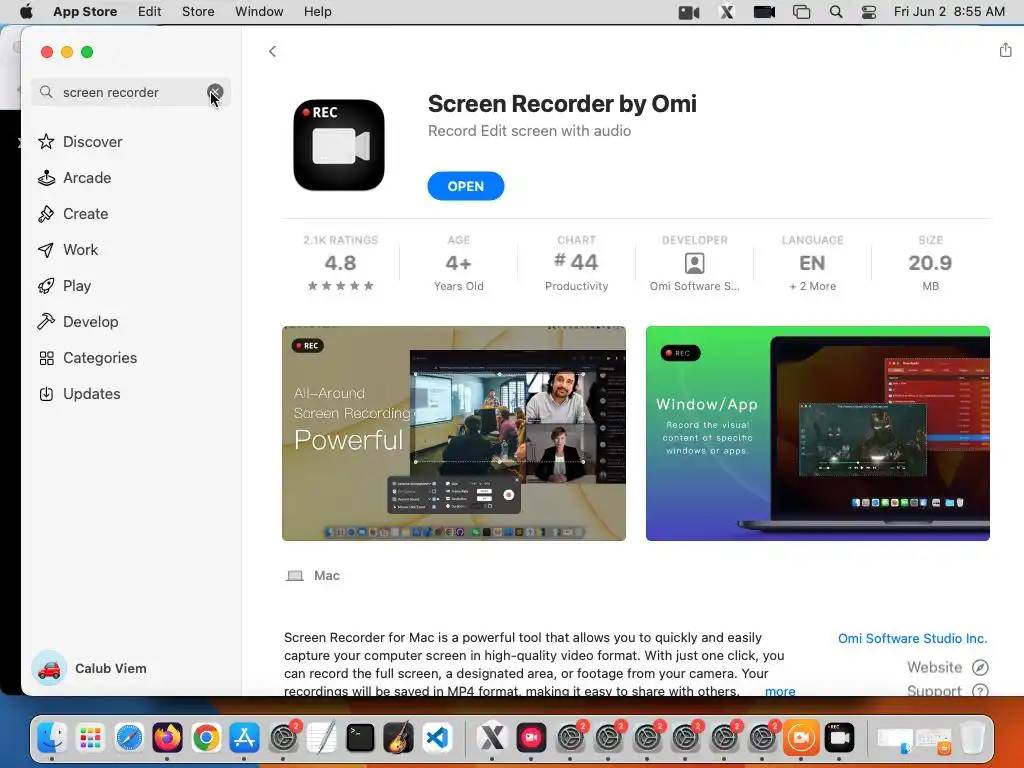This screenshot has height=768, width=1024.
Task: Click the black camcorder icon in the menu bar
Action: click(764, 12)
